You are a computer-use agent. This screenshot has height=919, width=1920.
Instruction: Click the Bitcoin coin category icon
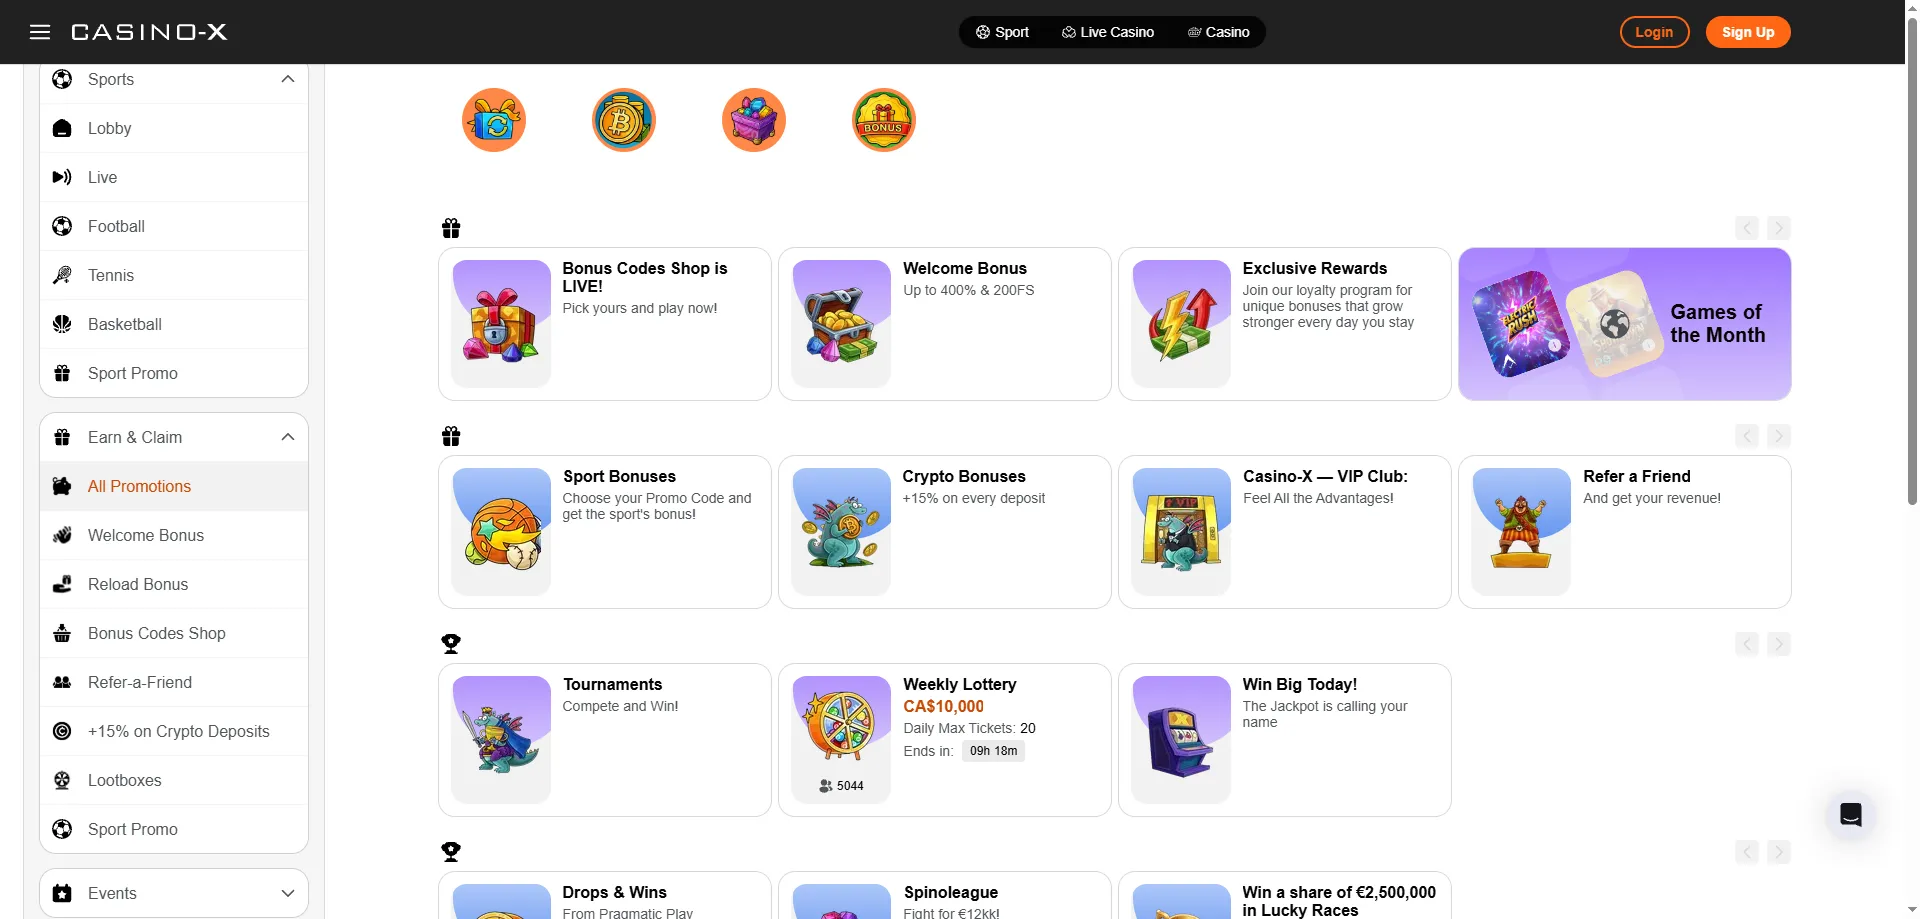point(624,120)
